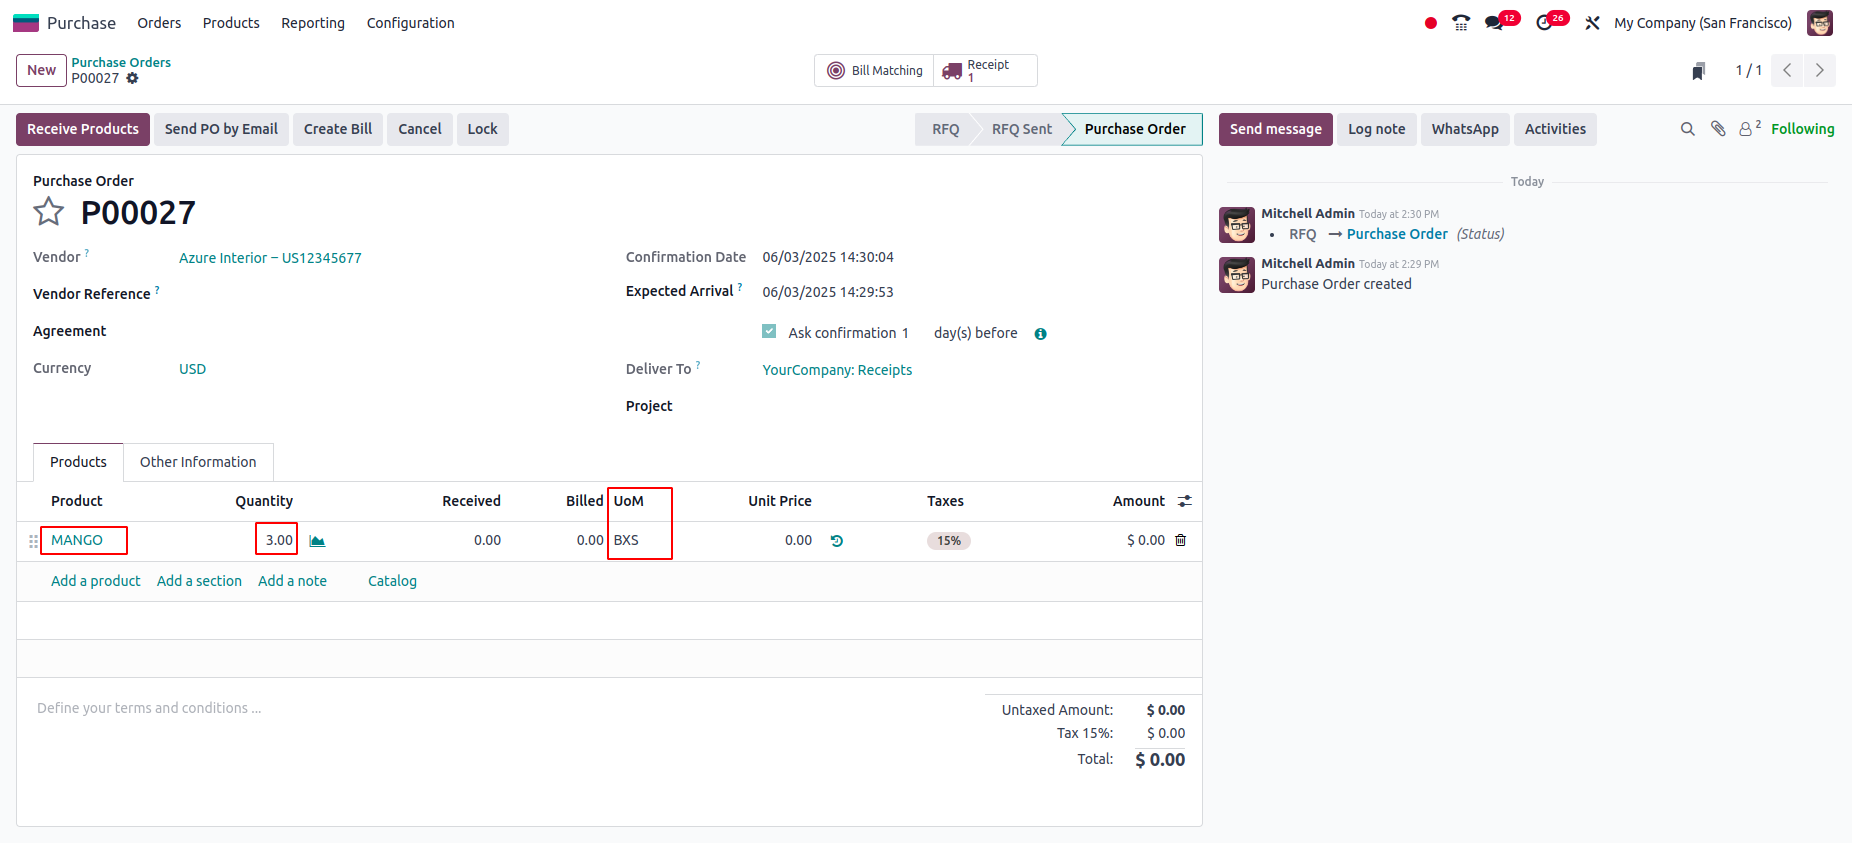
Task: Switch to the Other Information tab
Action: [x=198, y=462]
